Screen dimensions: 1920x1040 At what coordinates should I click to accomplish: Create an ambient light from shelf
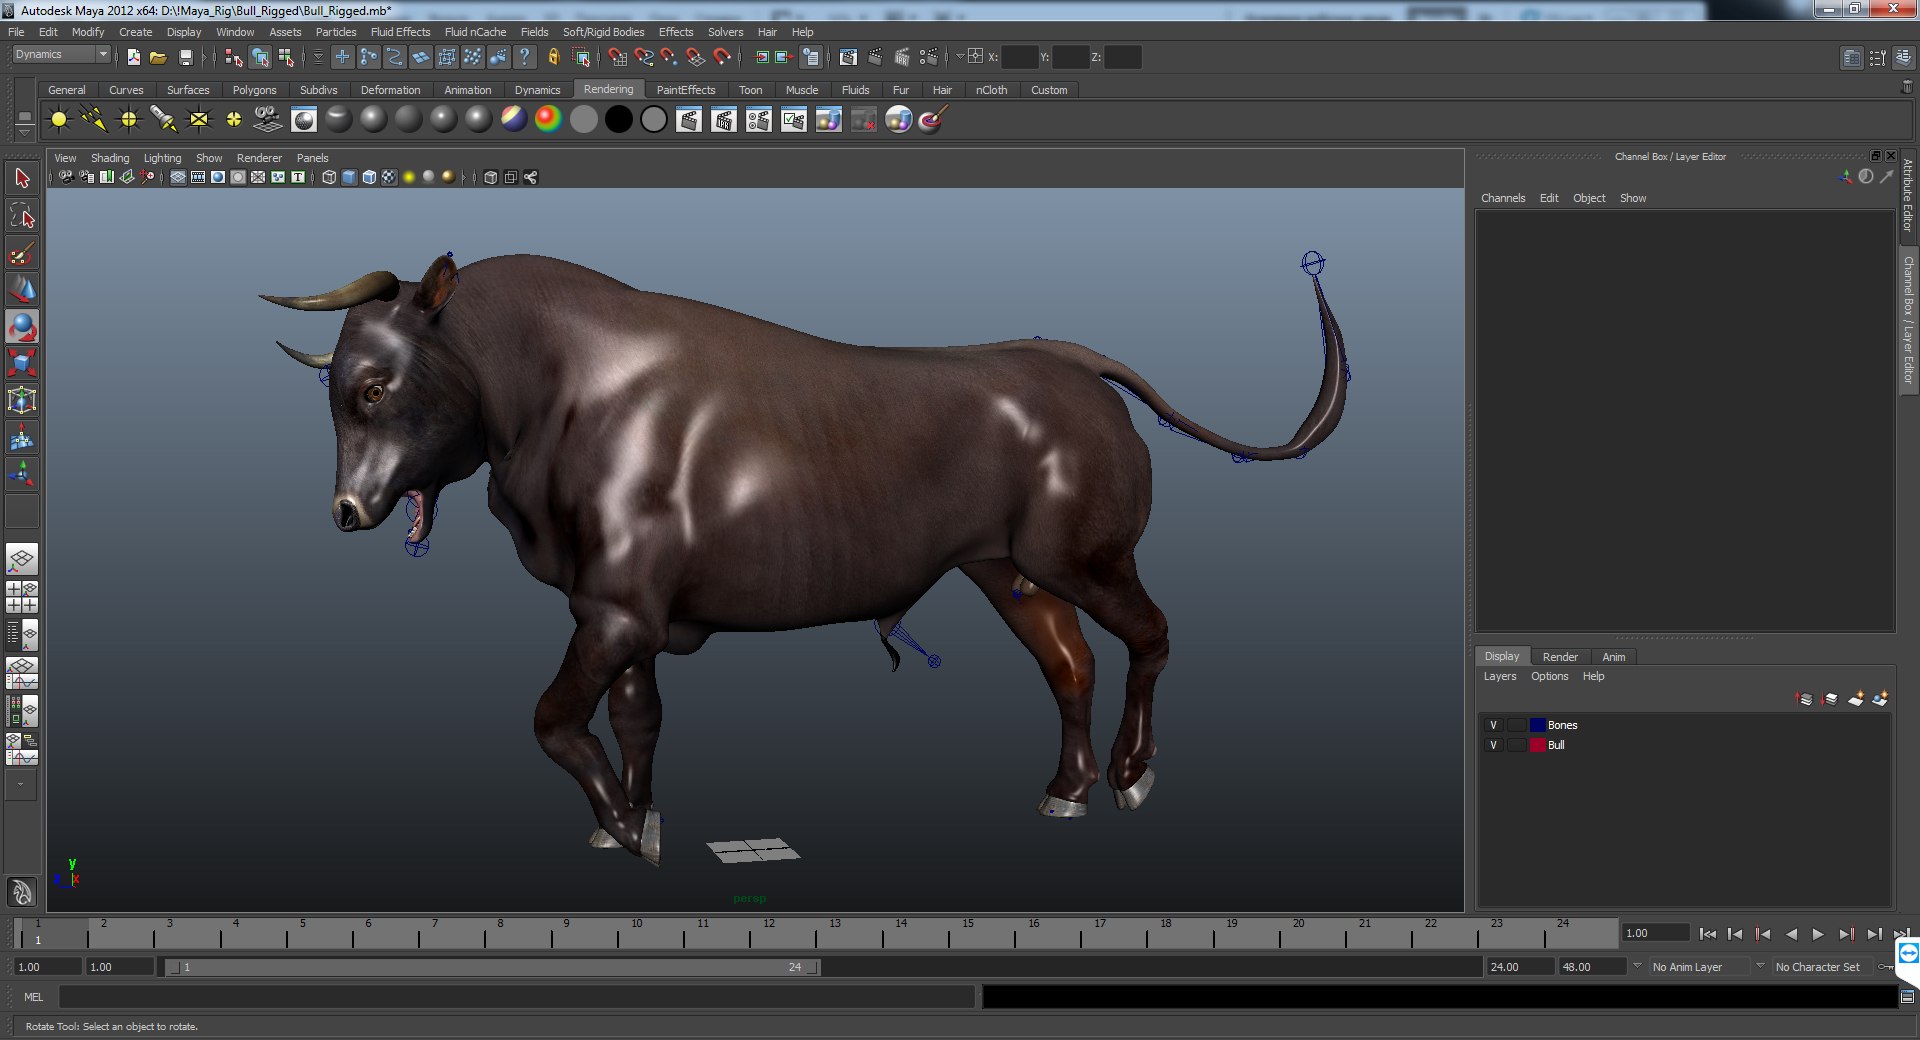coord(59,120)
